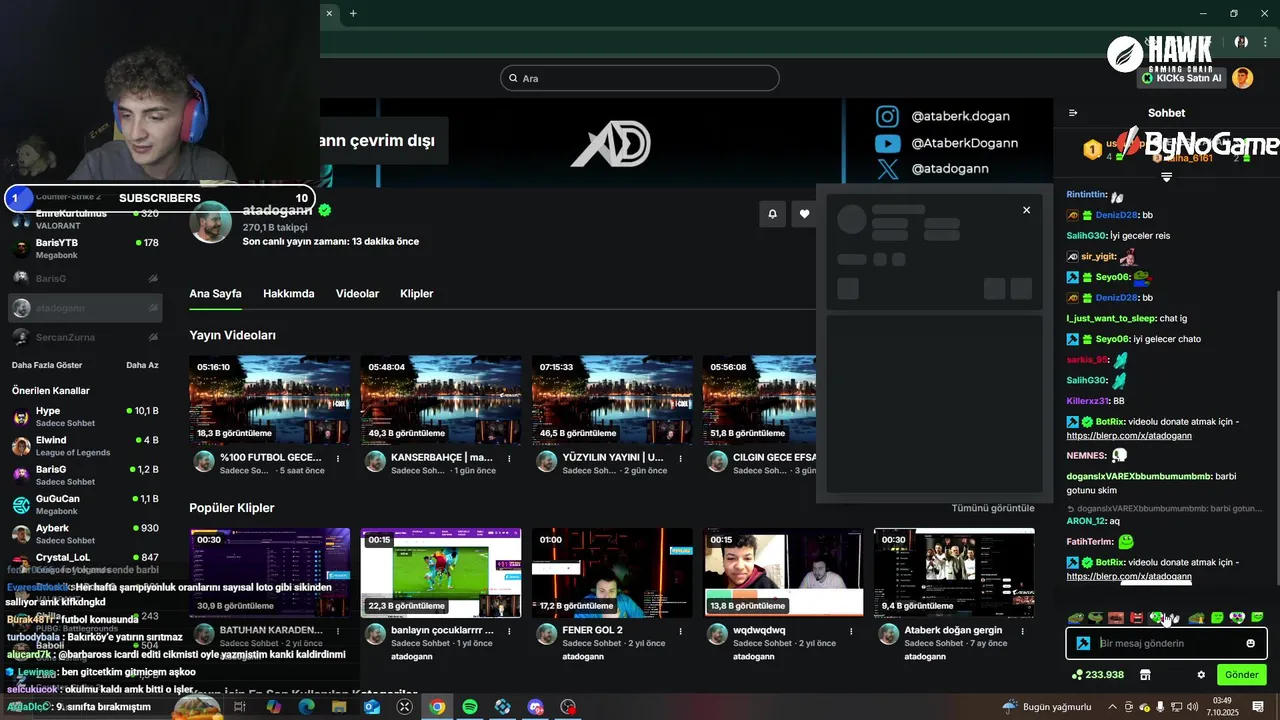The image size is (1280, 720).
Task: Insert the koala with purple eyes emote
Action: [1237, 618]
